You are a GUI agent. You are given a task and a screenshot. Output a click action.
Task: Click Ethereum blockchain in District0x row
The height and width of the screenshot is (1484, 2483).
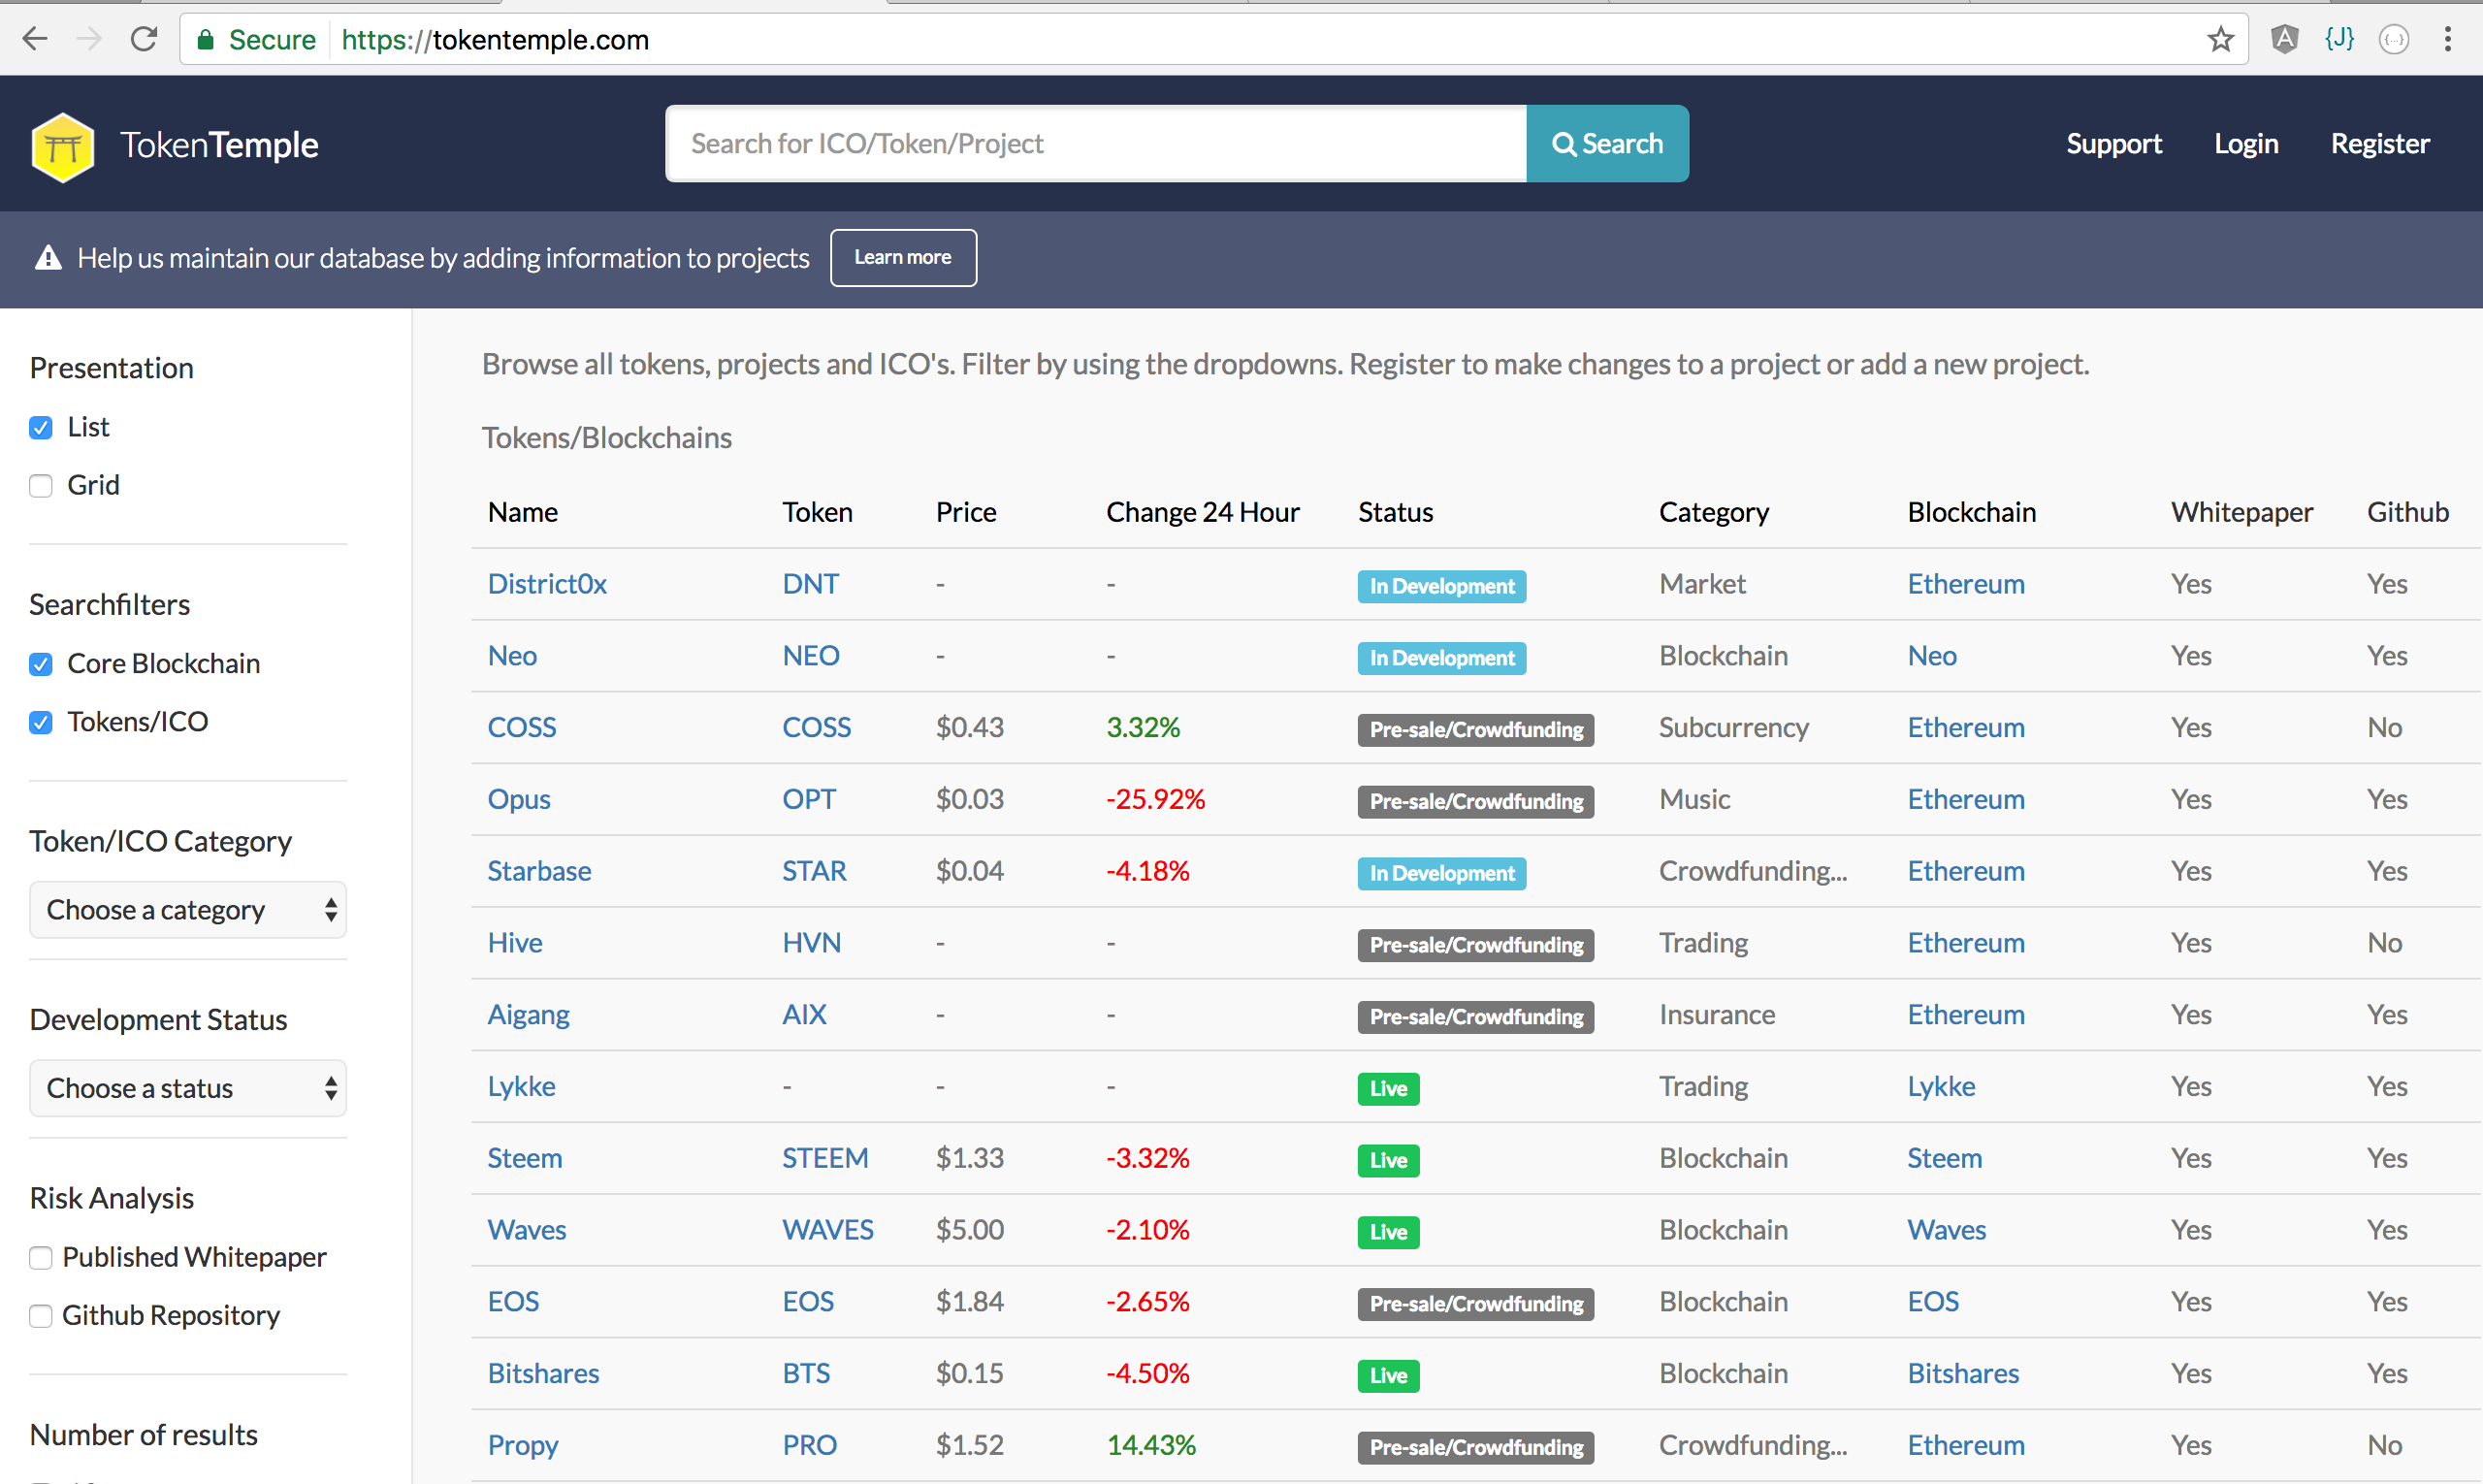pos(1965,584)
